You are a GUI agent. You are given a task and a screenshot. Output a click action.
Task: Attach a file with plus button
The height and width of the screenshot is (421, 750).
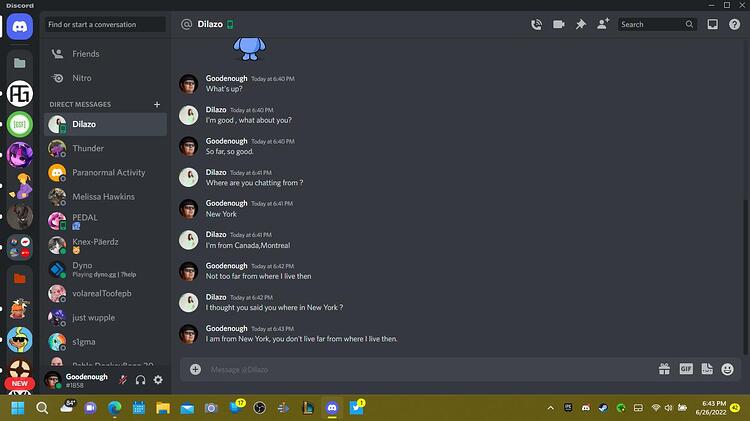[195, 369]
